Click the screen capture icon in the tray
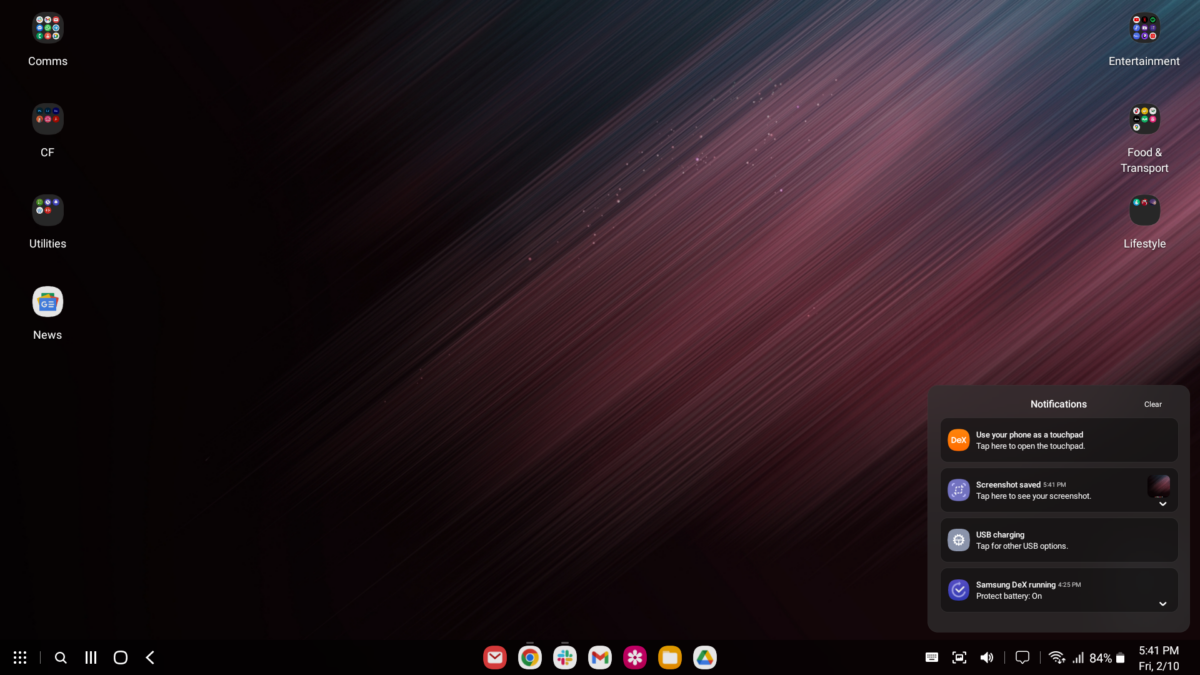 [959, 657]
